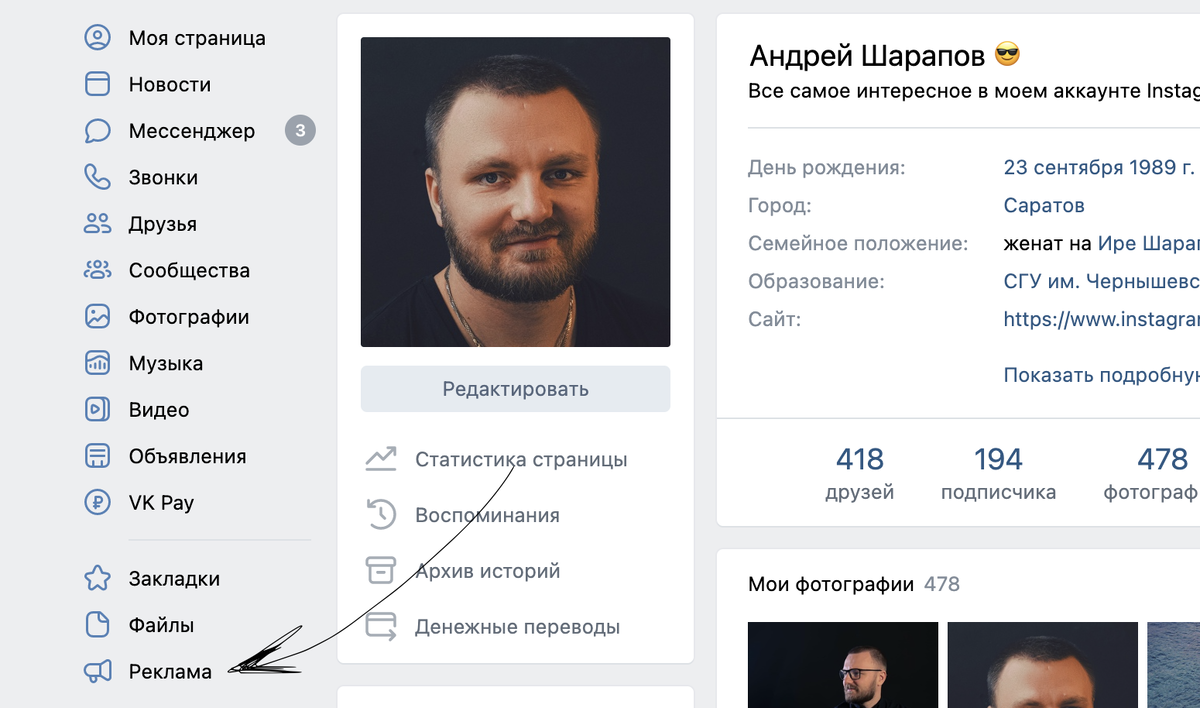Open Calls via the phone icon

tap(97, 177)
